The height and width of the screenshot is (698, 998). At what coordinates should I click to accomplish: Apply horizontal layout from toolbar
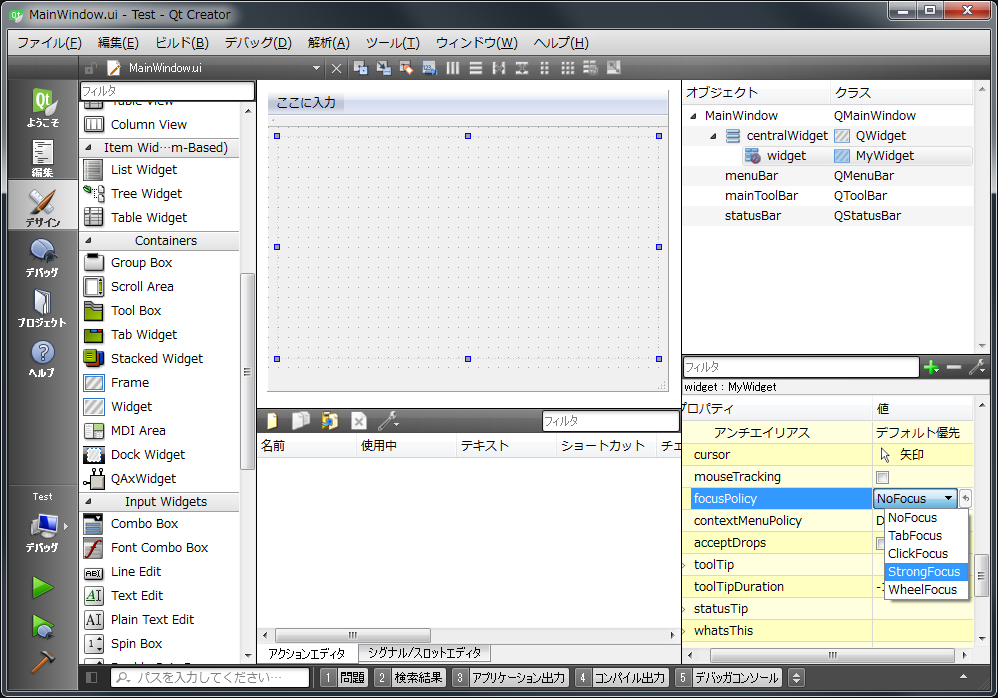453,68
